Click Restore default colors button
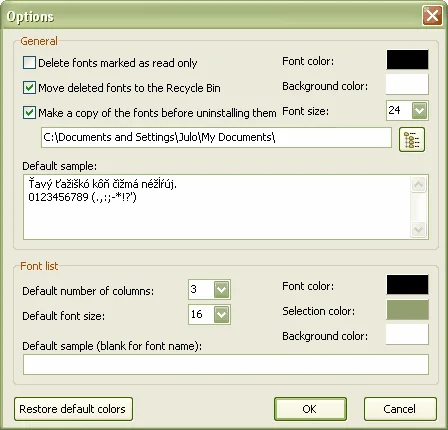This screenshot has width=448, height=430. click(x=73, y=409)
